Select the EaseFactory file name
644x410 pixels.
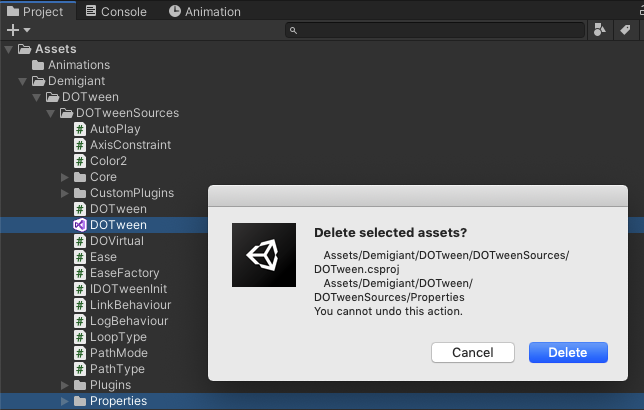click(x=124, y=273)
